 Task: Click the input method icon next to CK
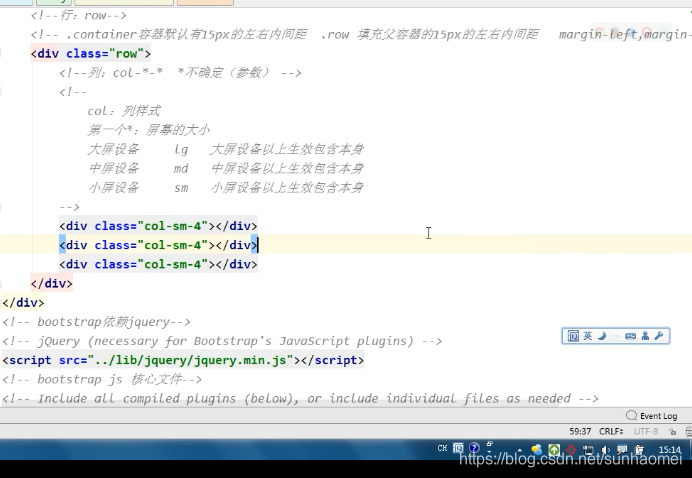click(x=458, y=448)
